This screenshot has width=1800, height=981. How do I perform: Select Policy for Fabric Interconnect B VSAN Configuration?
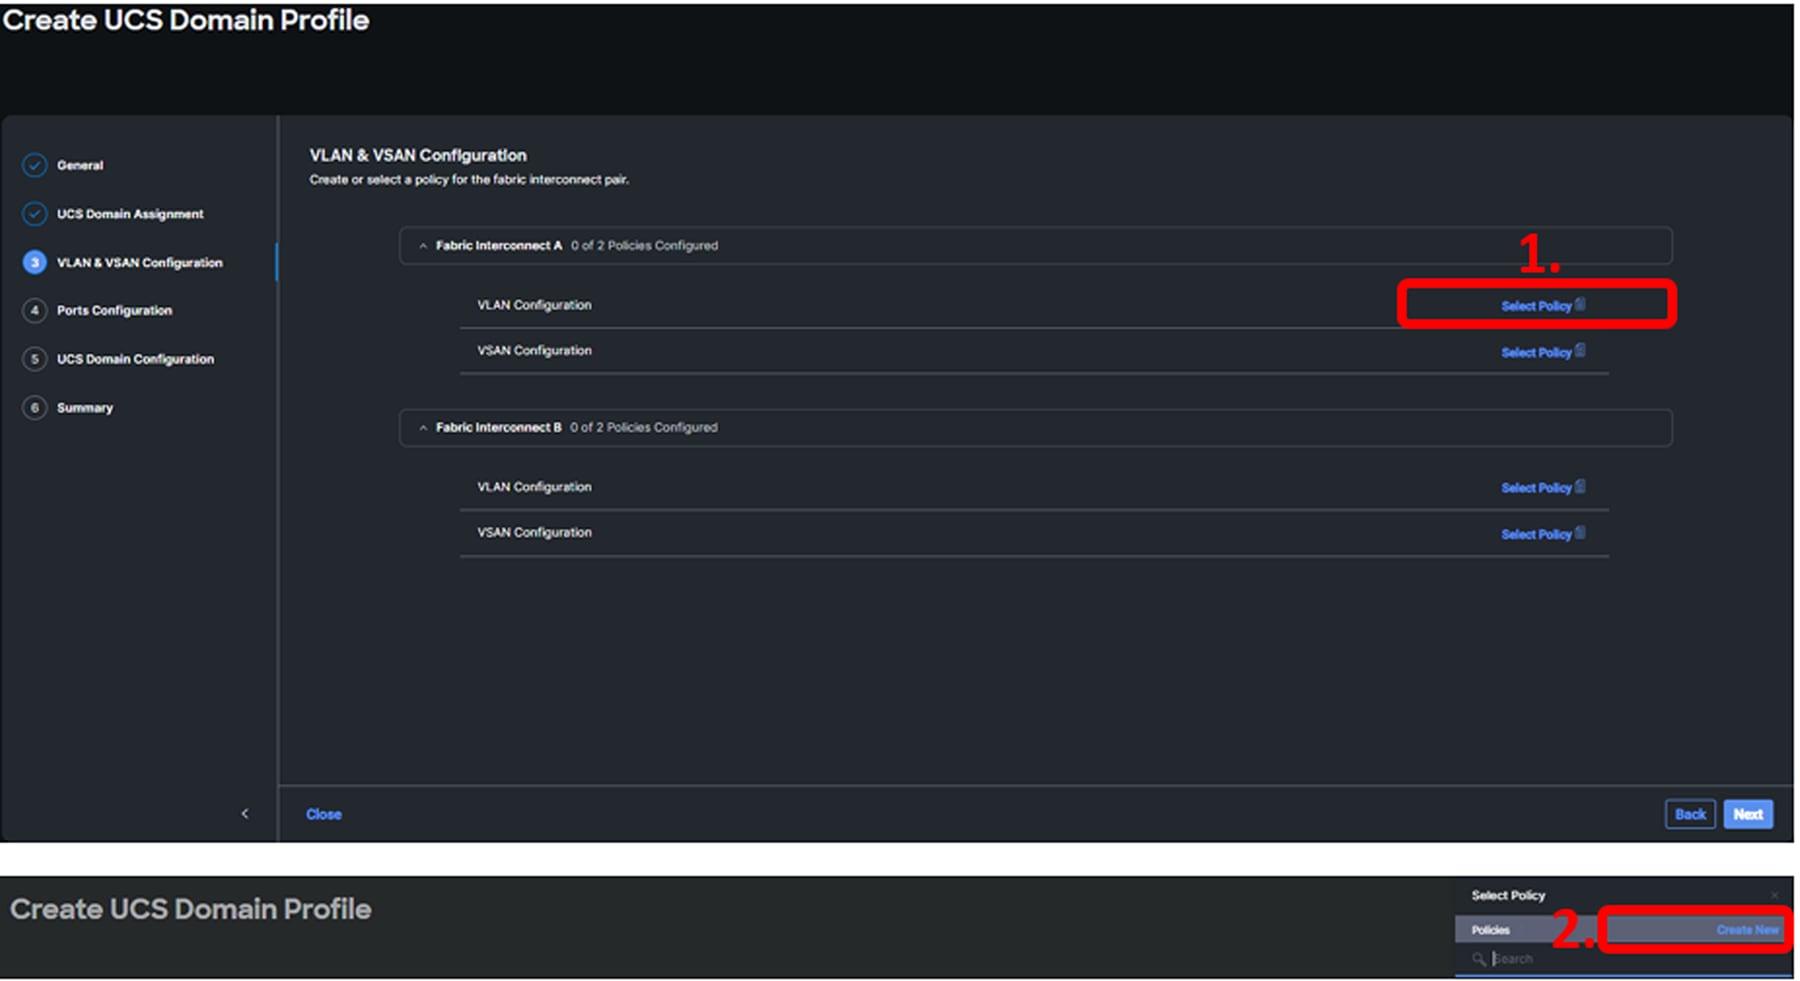click(1542, 534)
